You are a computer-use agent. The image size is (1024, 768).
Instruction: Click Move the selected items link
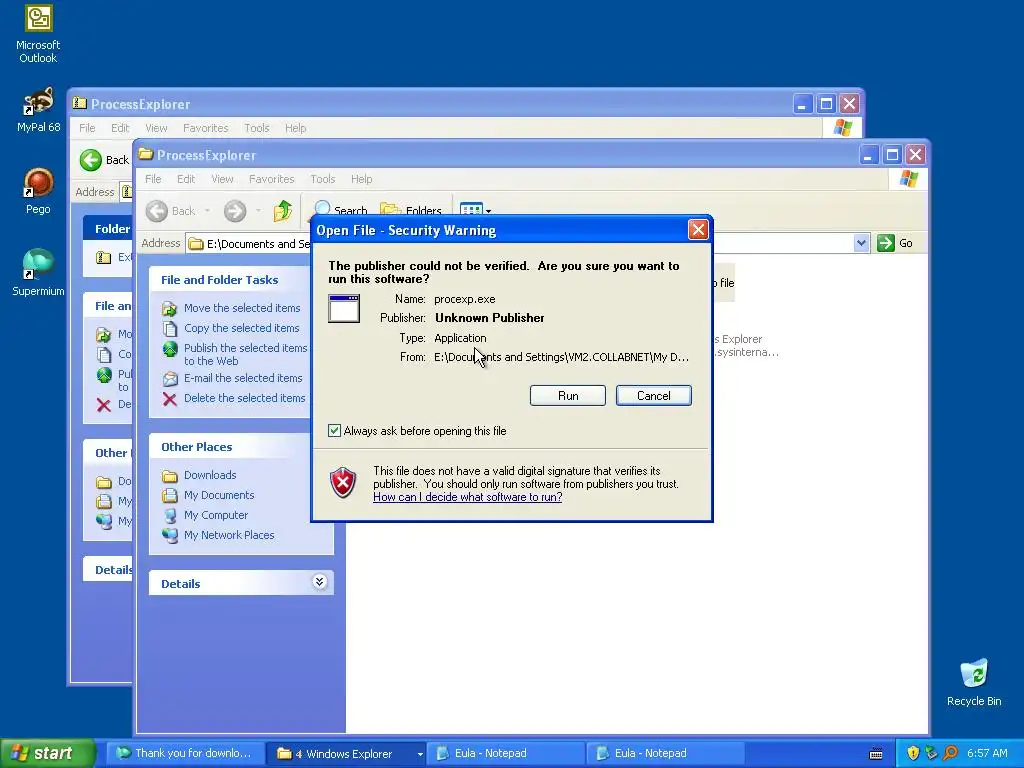pos(242,308)
